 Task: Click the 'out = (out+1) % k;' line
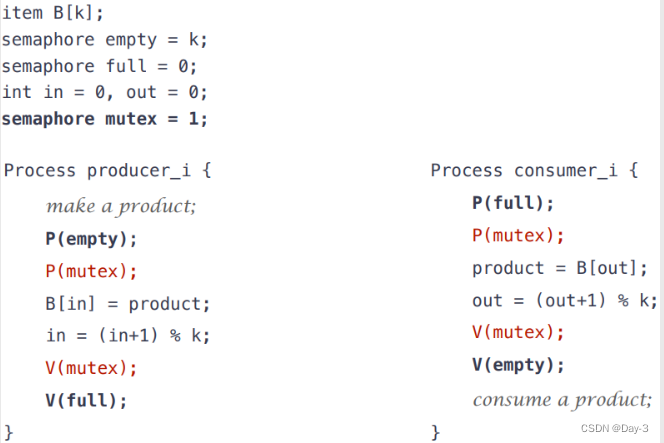click(565, 300)
